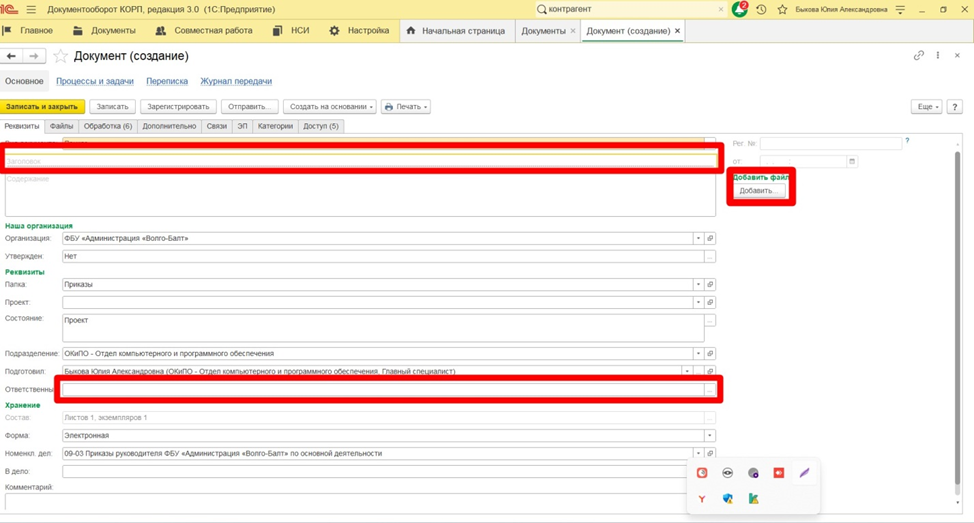The height and width of the screenshot is (523, 974).
Task: Click into the Заголовок field
Action: [x=360, y=161]
